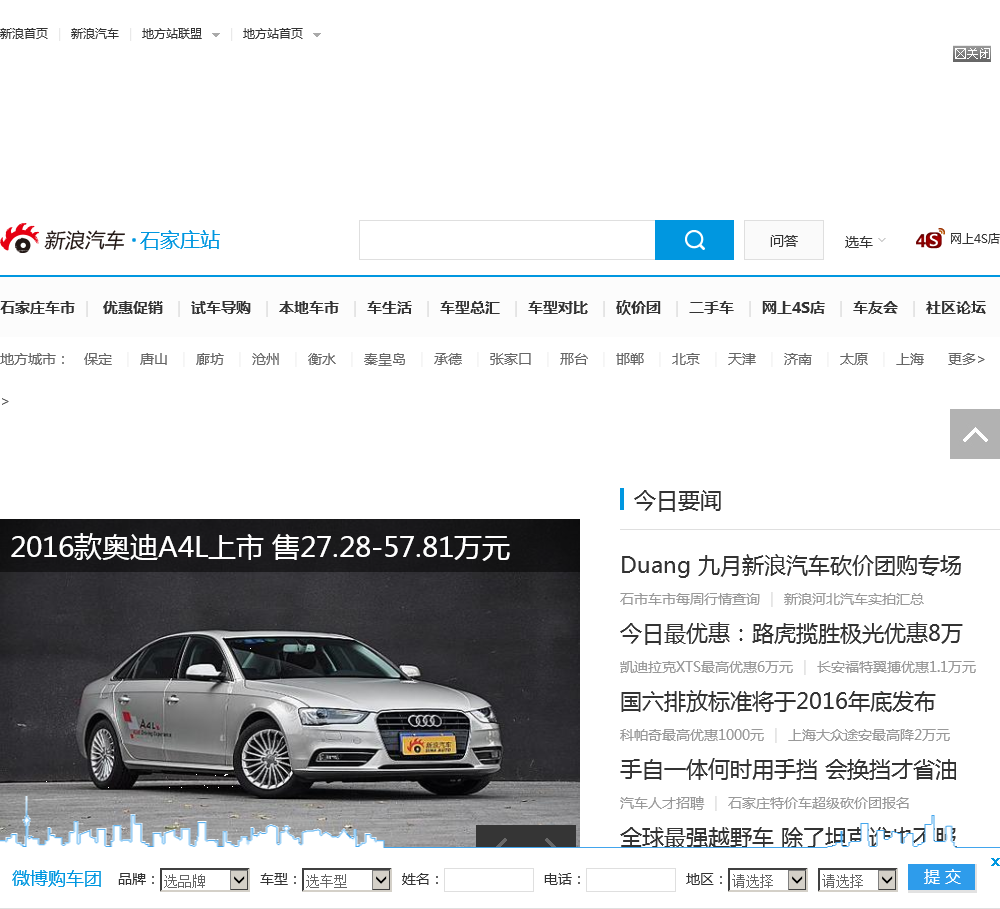Open Duang 九月新浪汽车砍价团购专场 headline
Image resolution: width=1000 pixels, height=909 pixels.
[791, 565]
